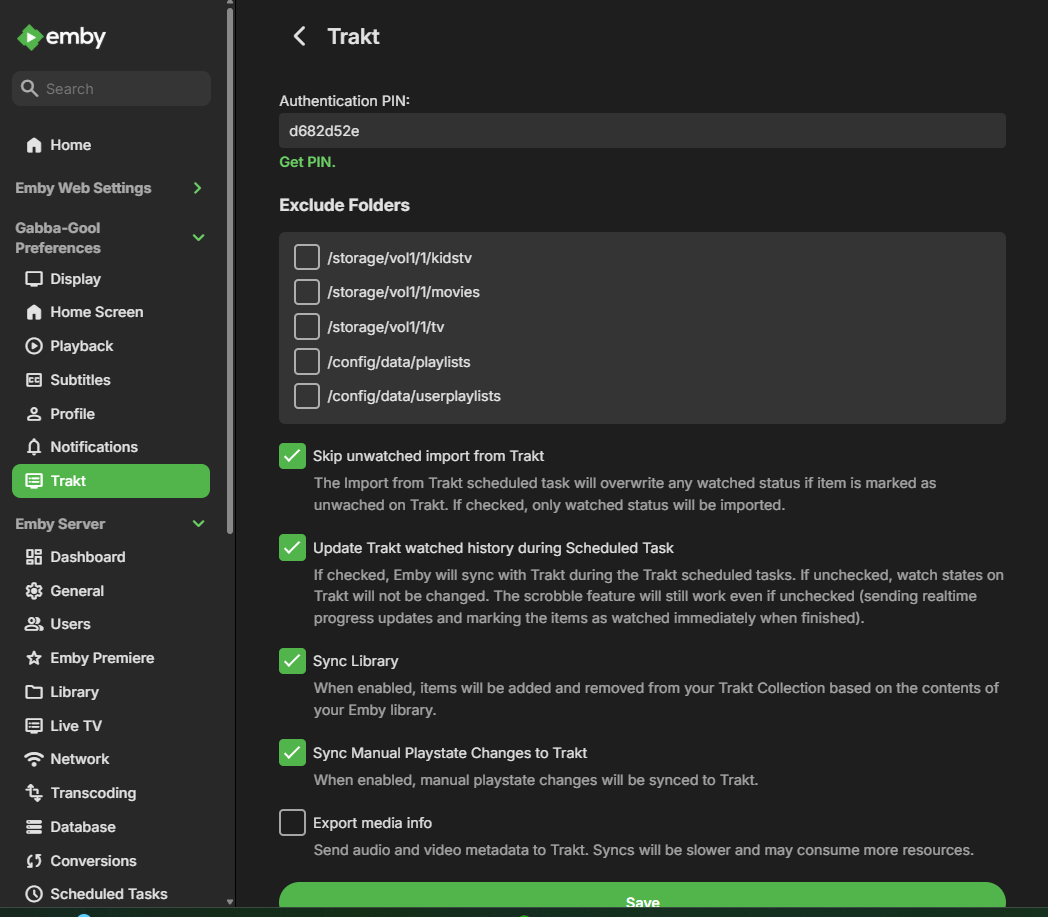Click the Emby logo icon
Viewport: 1048px width, 917px height.
click(30, 38)
